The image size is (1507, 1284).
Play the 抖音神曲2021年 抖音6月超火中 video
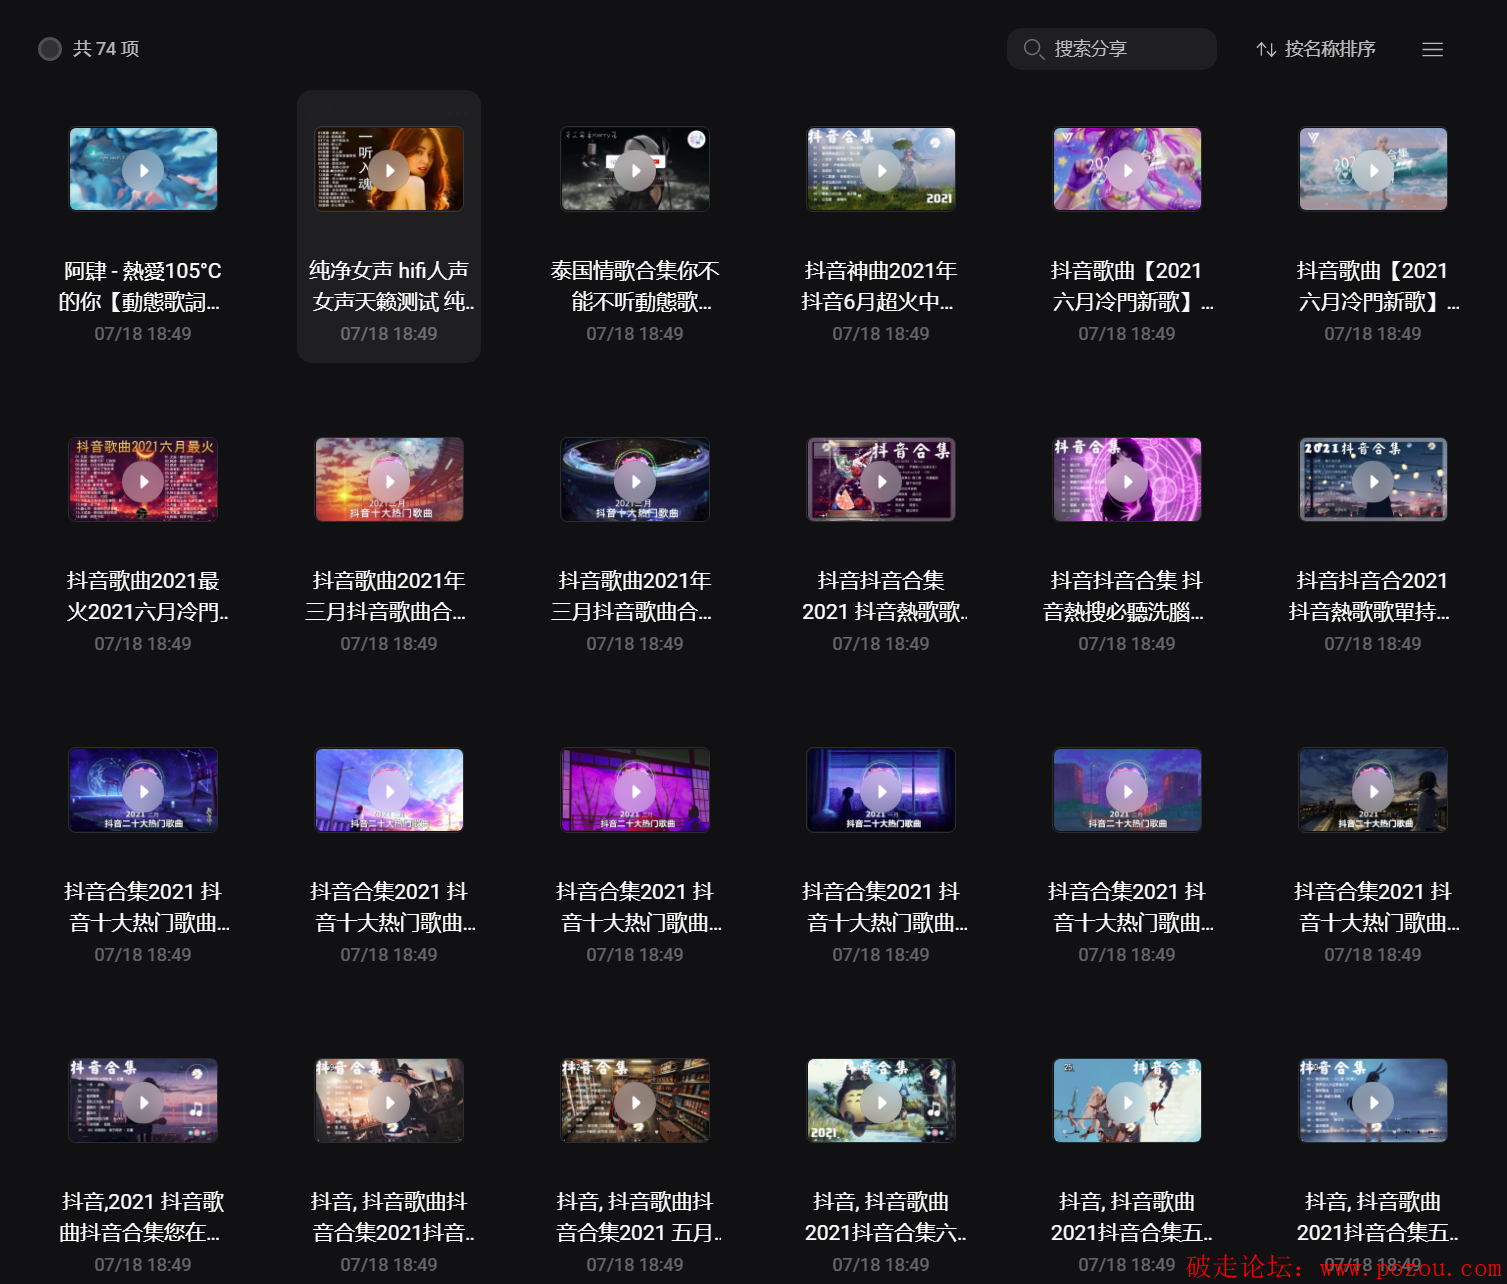point(881,170)
